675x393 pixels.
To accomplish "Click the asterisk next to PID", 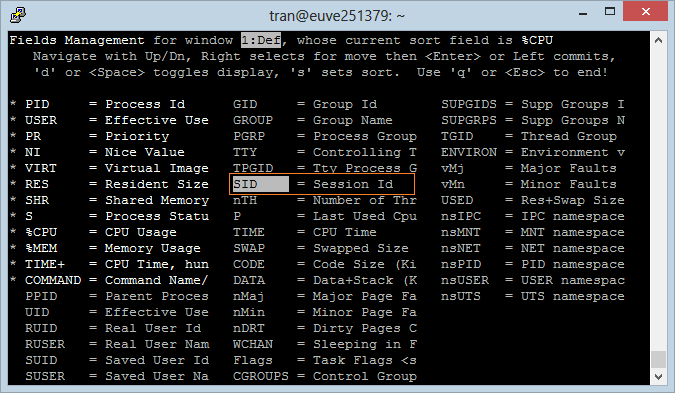I will pos(13,104).
